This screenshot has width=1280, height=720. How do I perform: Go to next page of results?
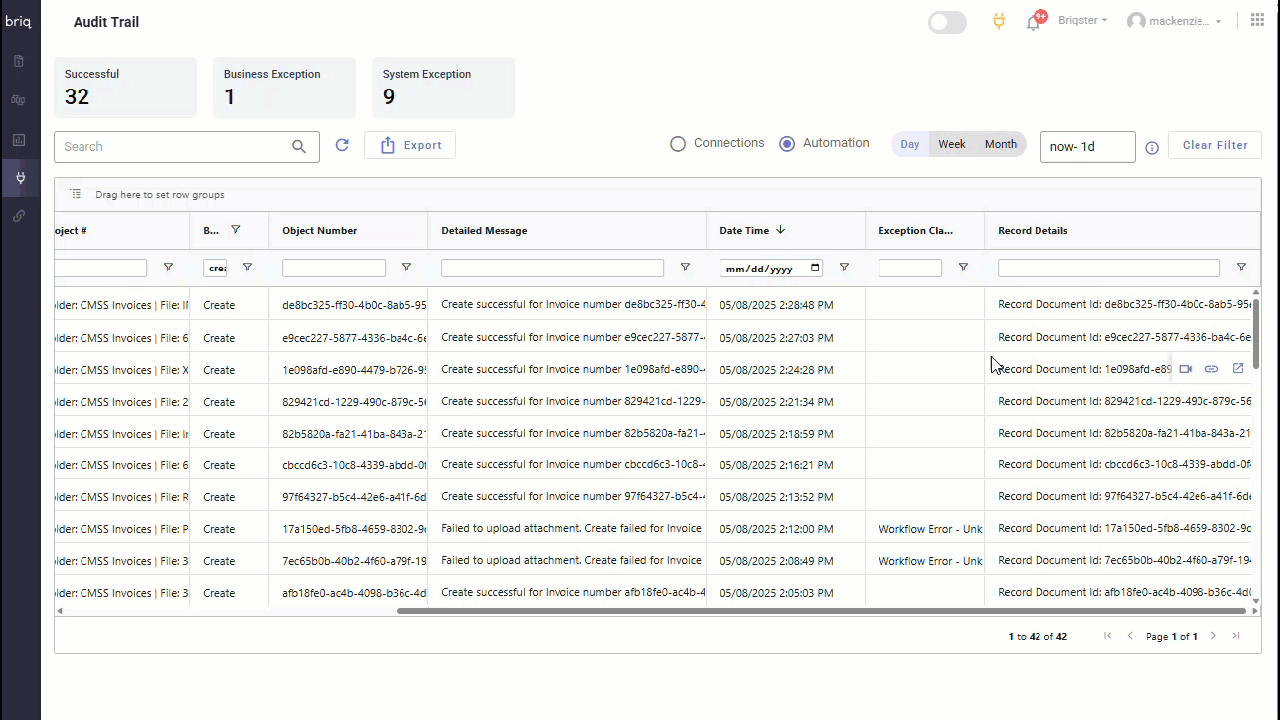point(1213,636)
